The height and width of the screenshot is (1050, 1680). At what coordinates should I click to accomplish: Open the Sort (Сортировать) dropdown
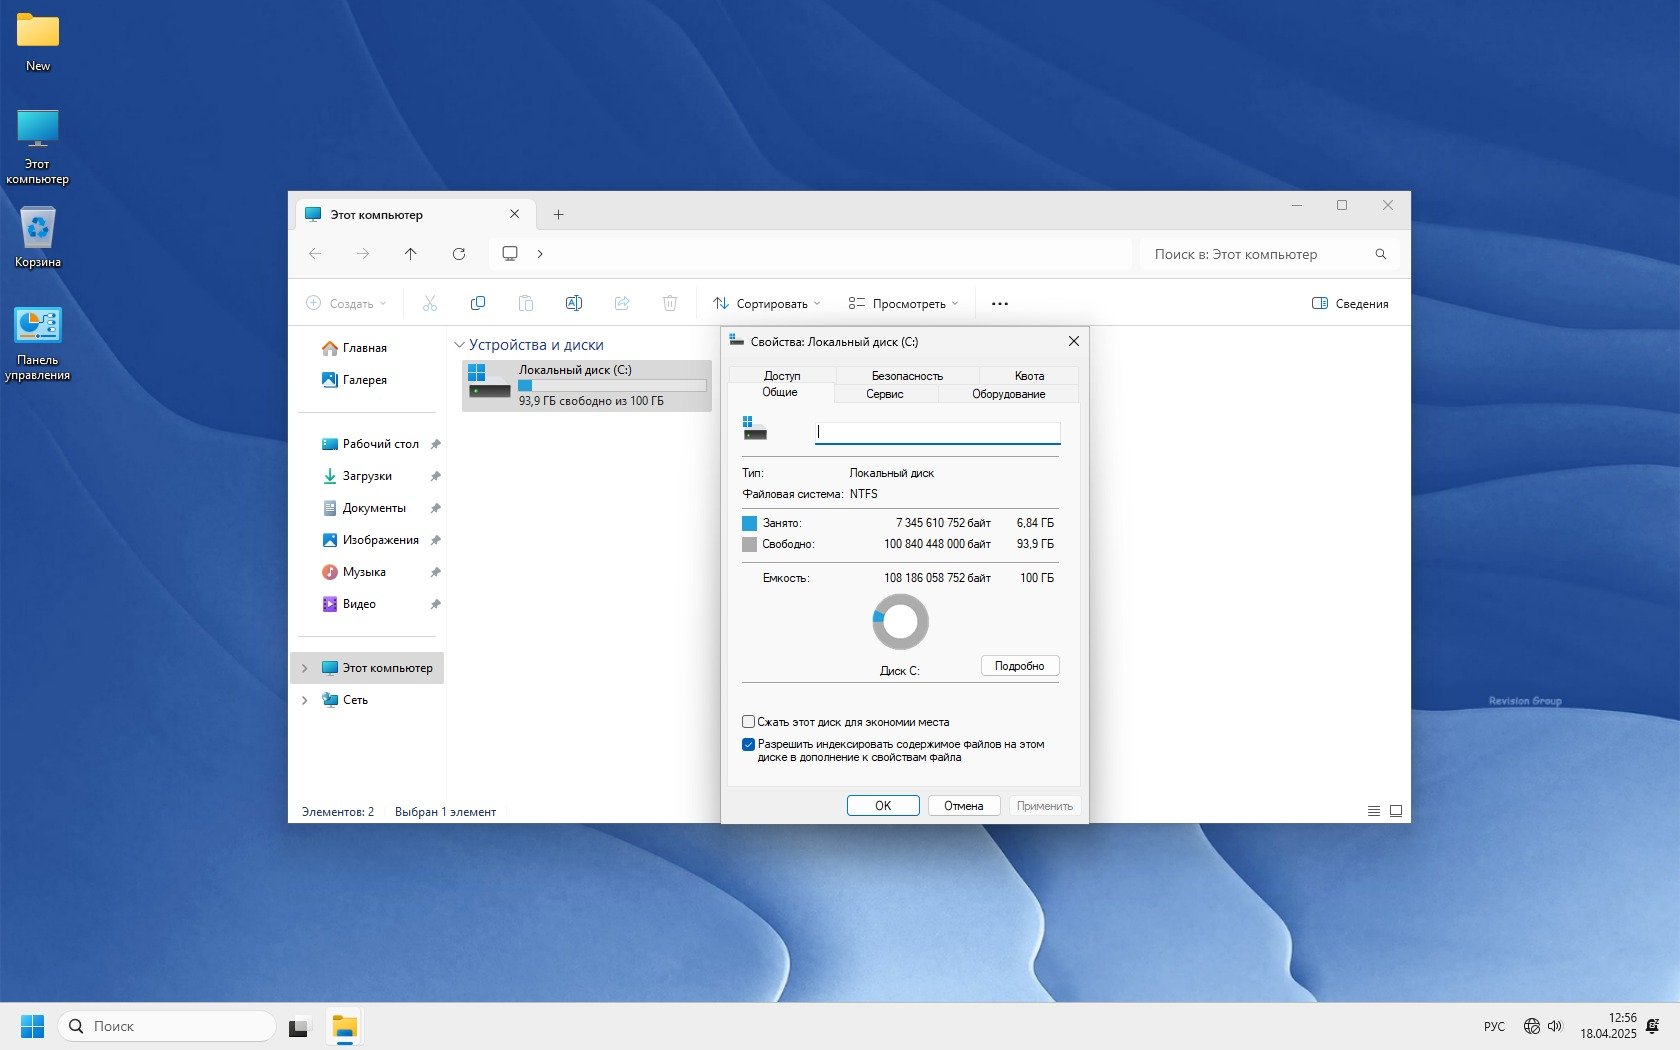pos(767,304)
